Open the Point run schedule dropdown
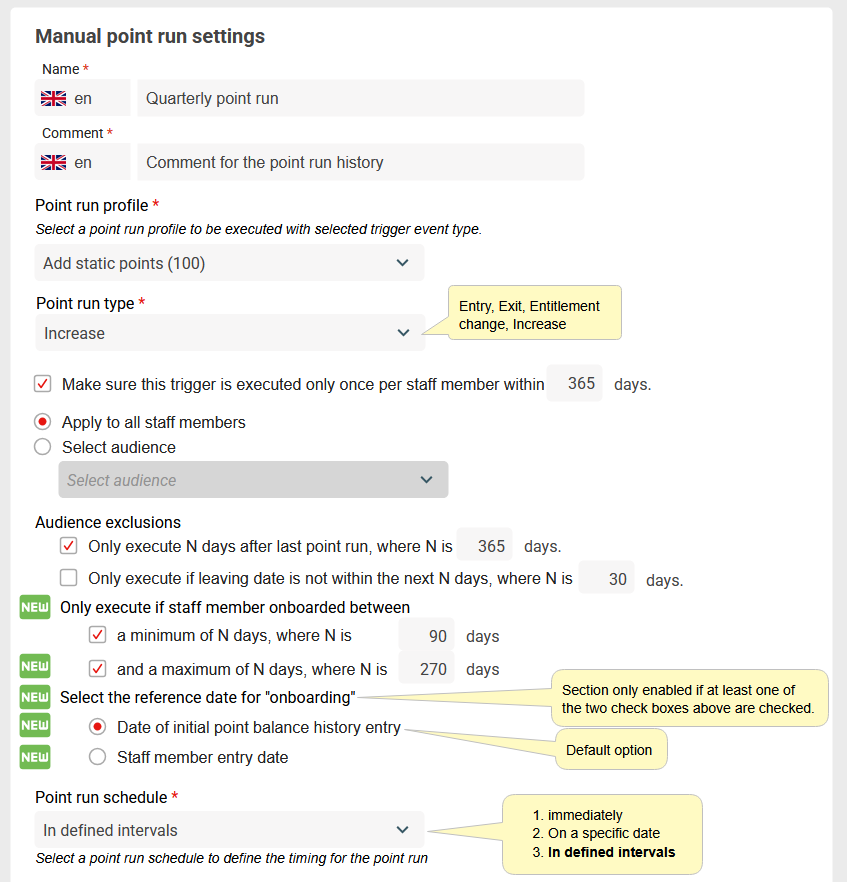The image size is (847, 882). click(x=229, y=830)
